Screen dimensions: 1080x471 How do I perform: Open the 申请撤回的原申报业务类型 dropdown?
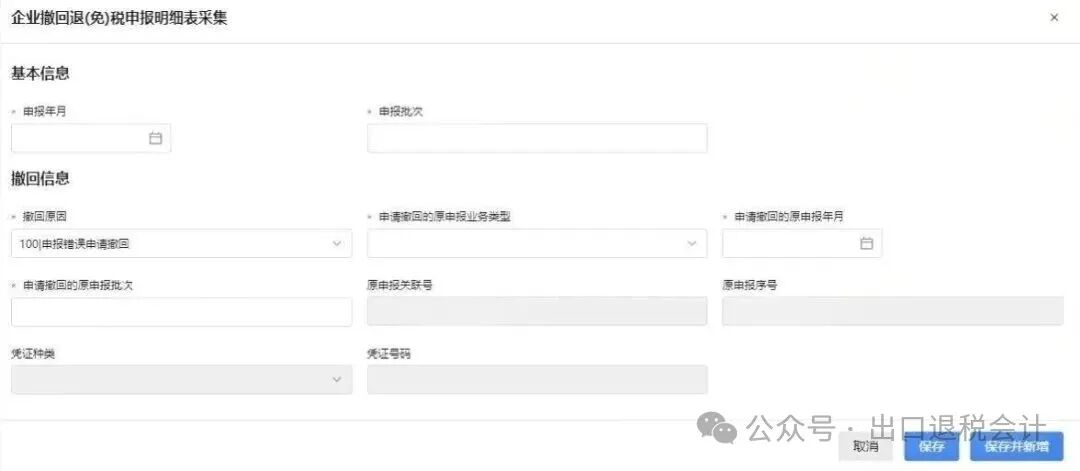tap(691, 243)
